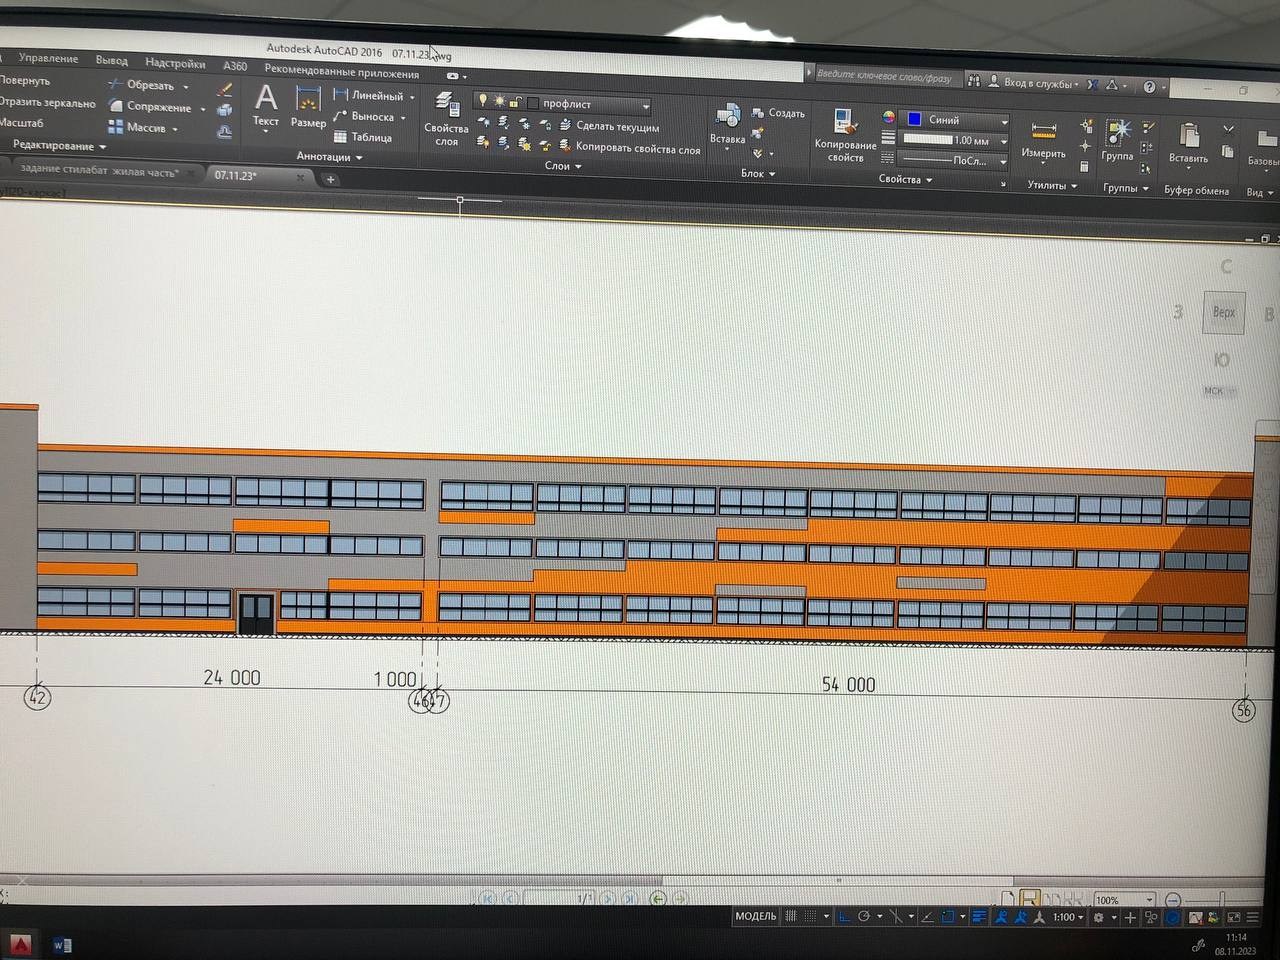This screenshot has height=960, width=1280.
Task: Open the Синий object color selector
Action: 956,120
